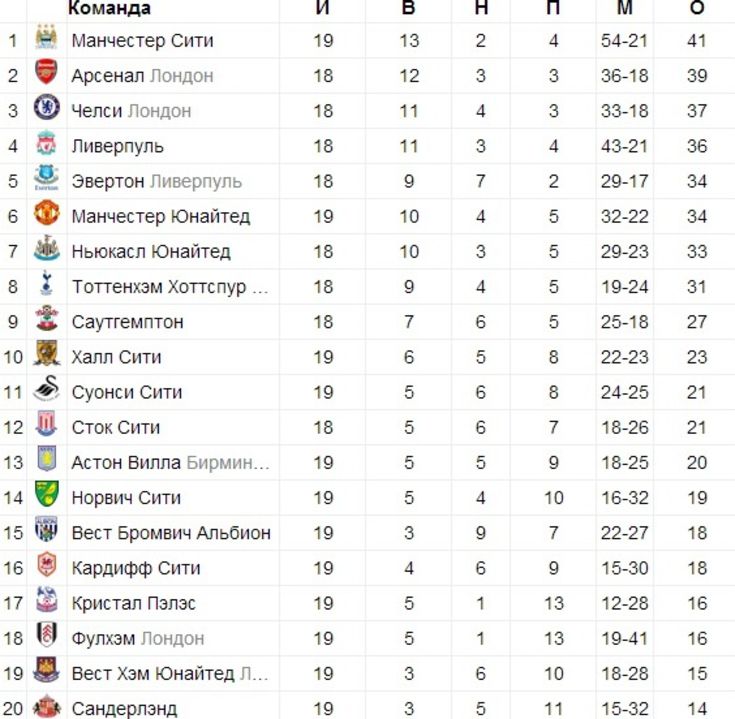This screenshot has width=735, height=719.
Task: Click the Manchester United crest
Action: 46,212
